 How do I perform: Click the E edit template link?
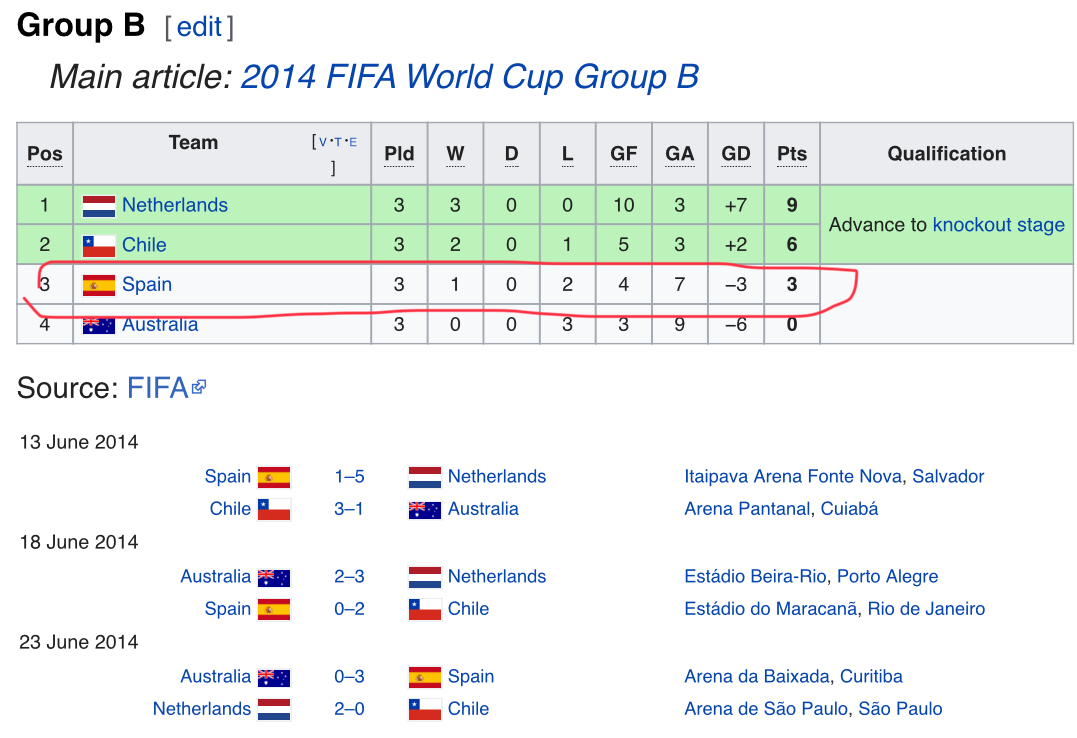(353, 142)
